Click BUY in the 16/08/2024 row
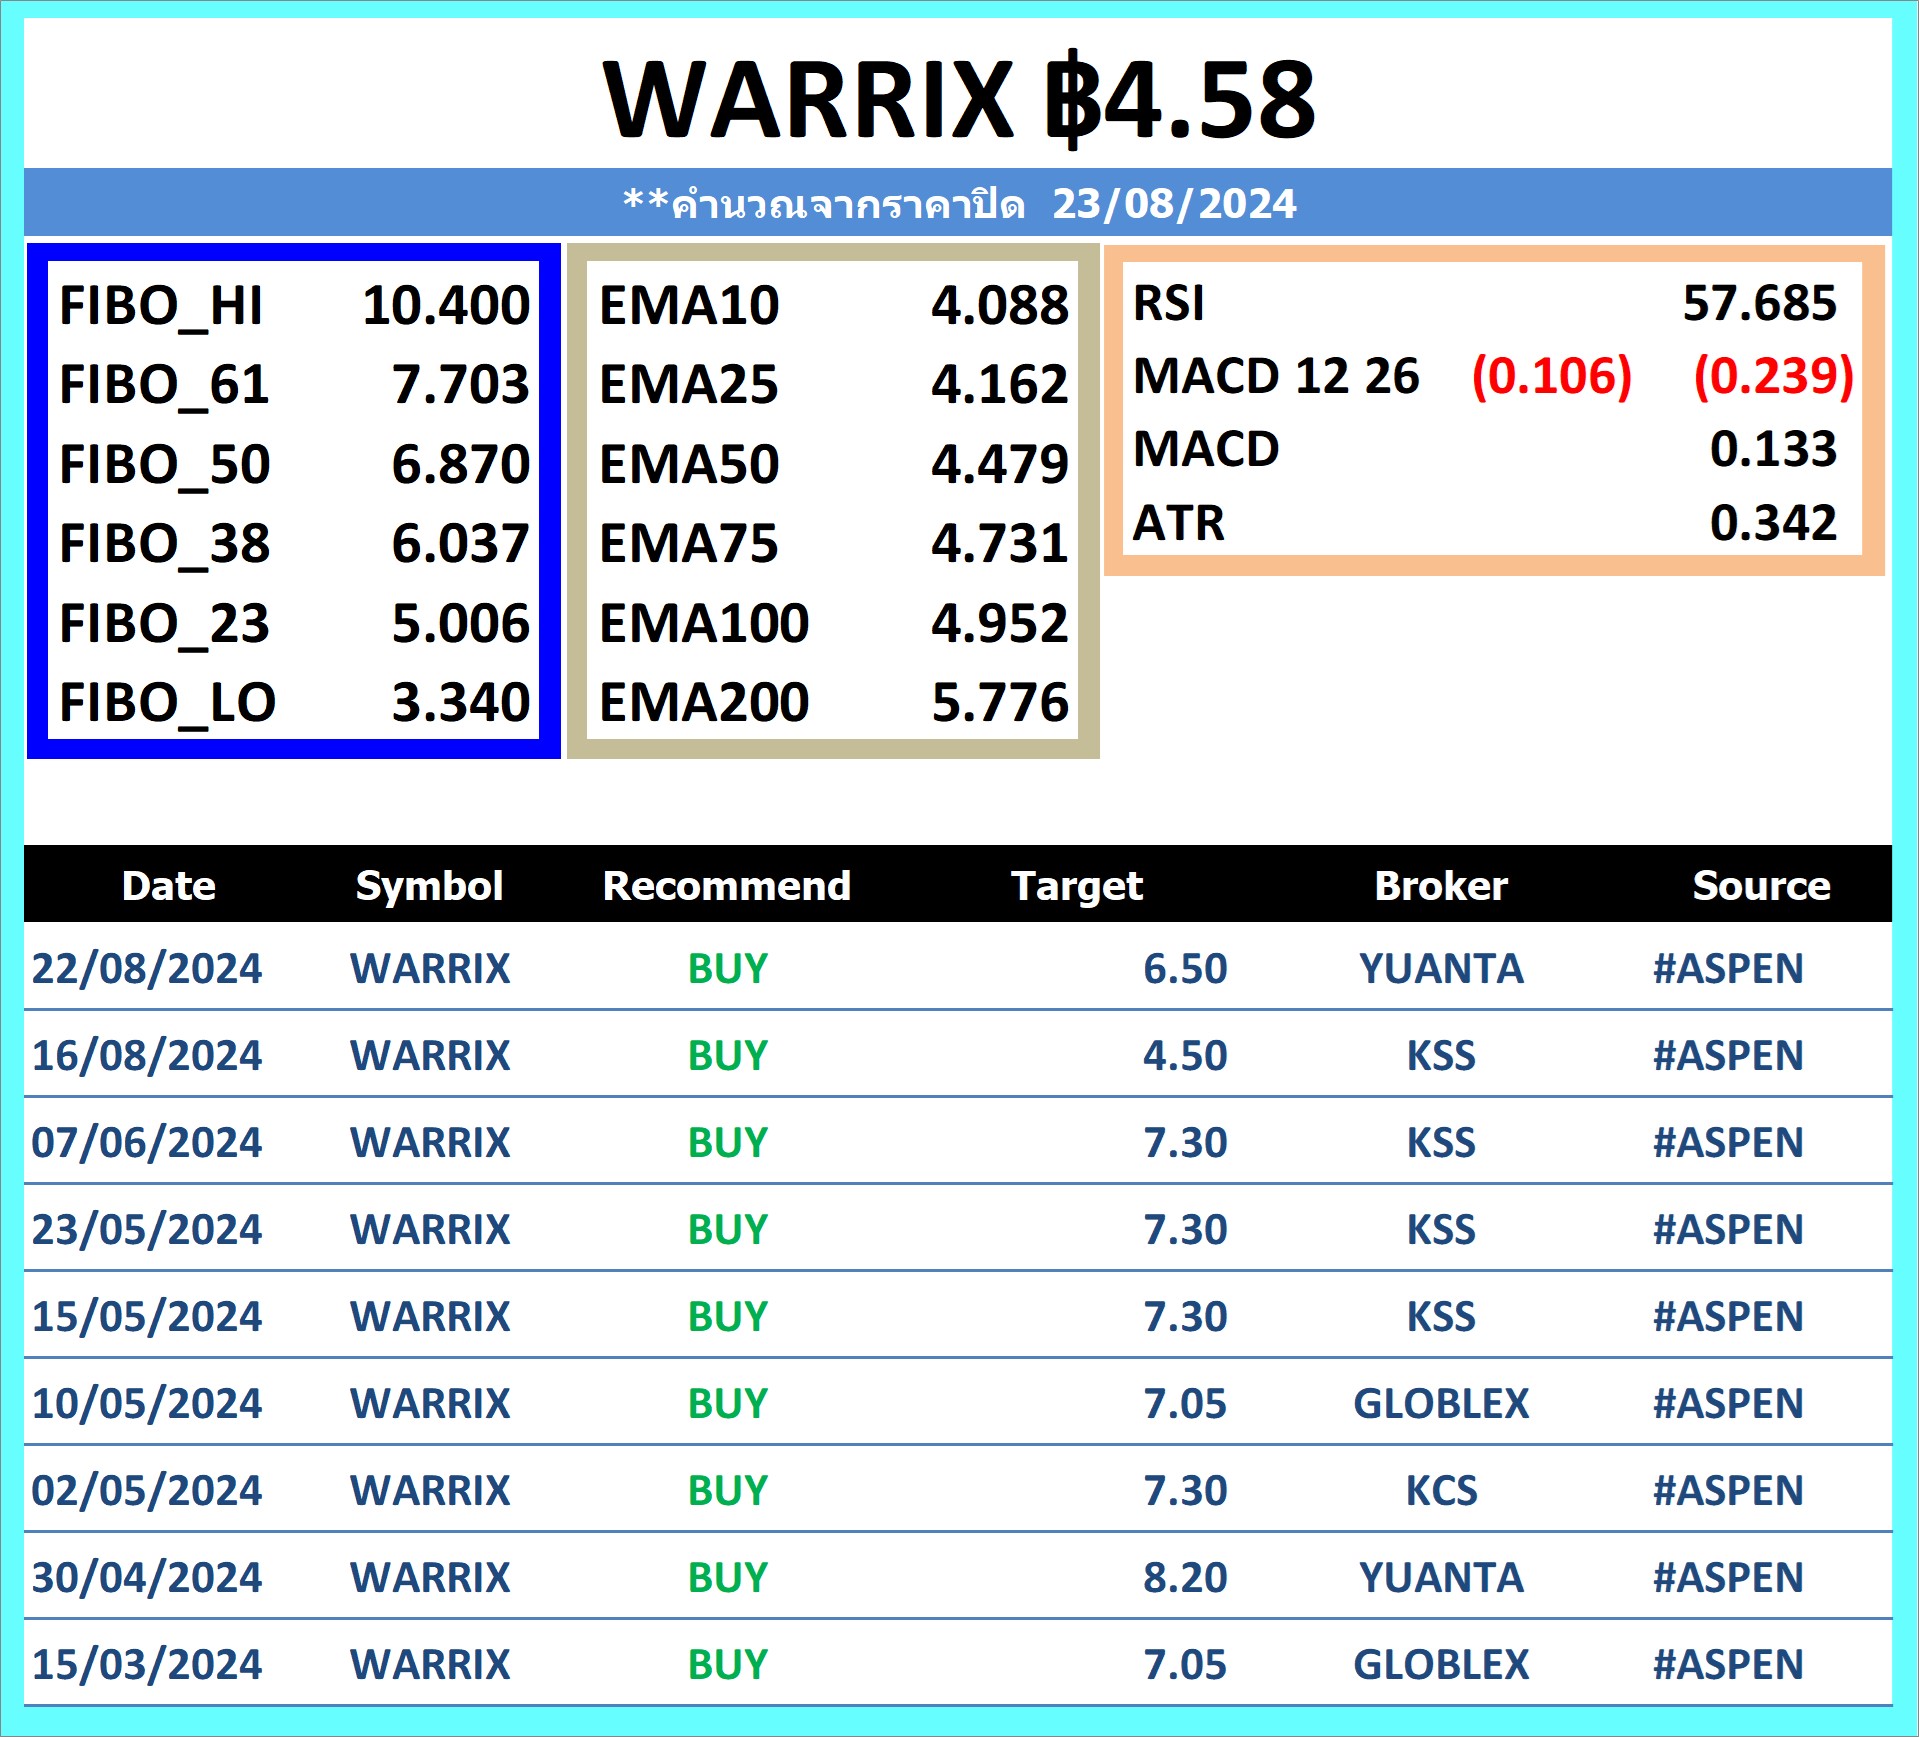Viewport: 1919px width, 1737px height. point(728,1056)
